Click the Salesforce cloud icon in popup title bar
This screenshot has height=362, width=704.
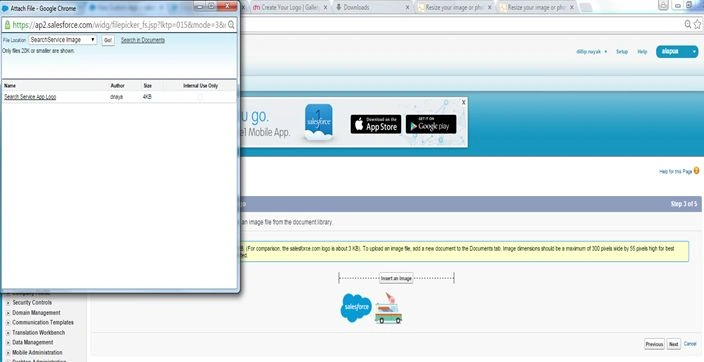[5, 8]
